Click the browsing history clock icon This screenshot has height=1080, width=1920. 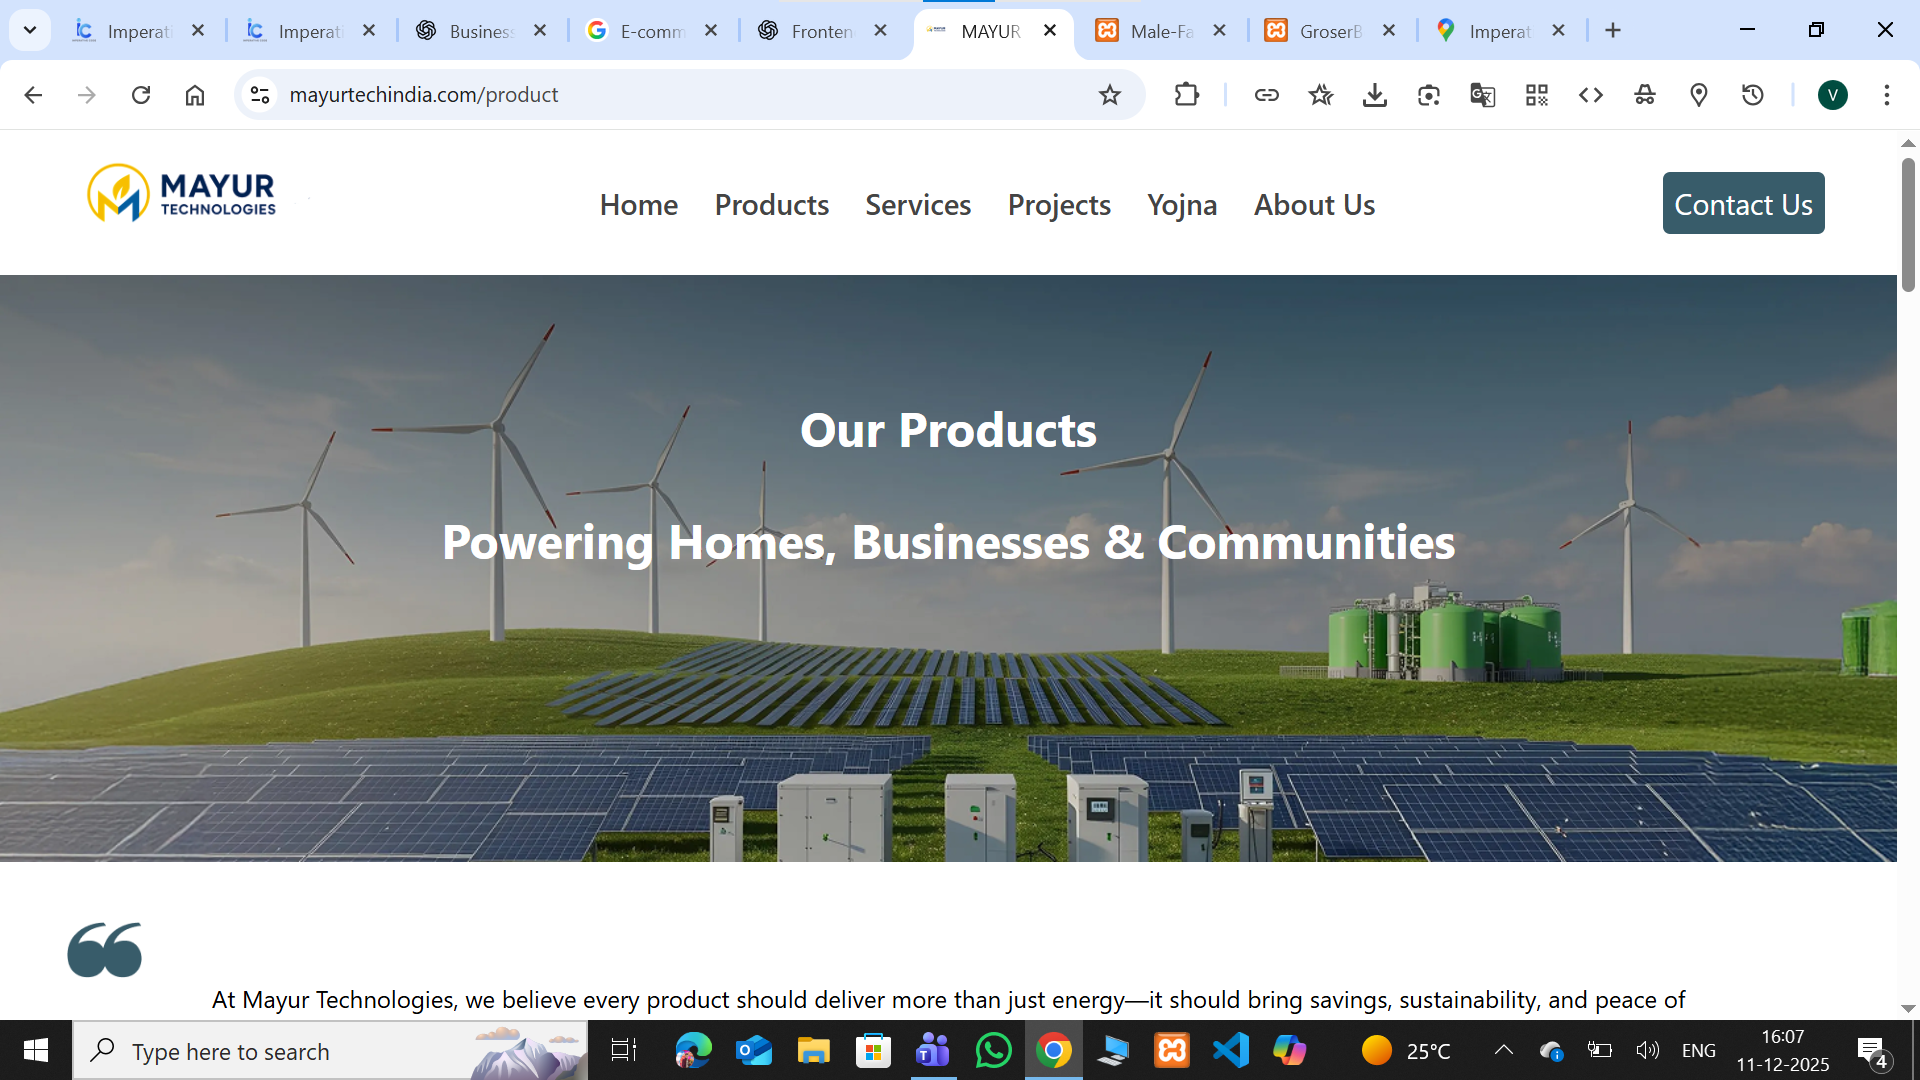1753,95
